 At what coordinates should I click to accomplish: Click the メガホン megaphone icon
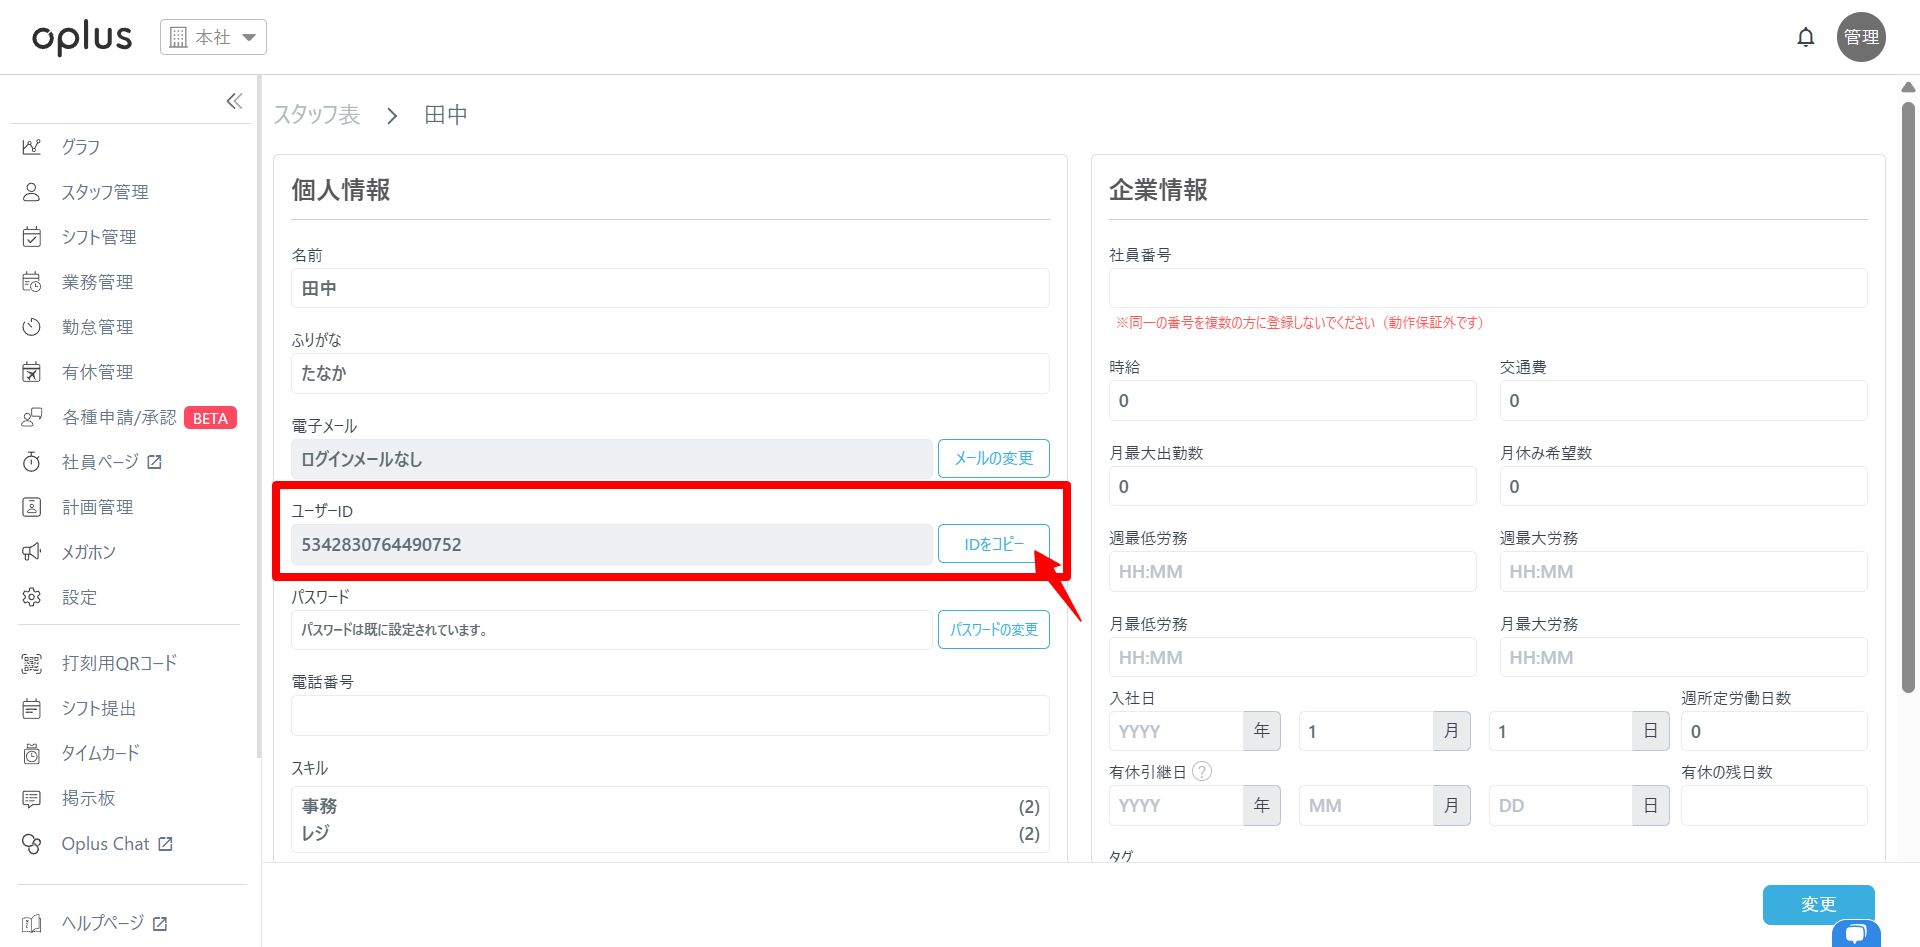click(32, 552)
